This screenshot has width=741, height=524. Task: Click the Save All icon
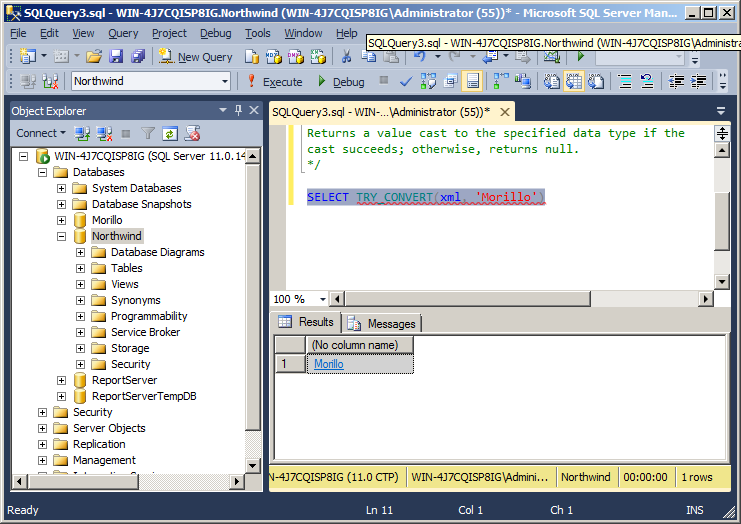tap(138, 57)
